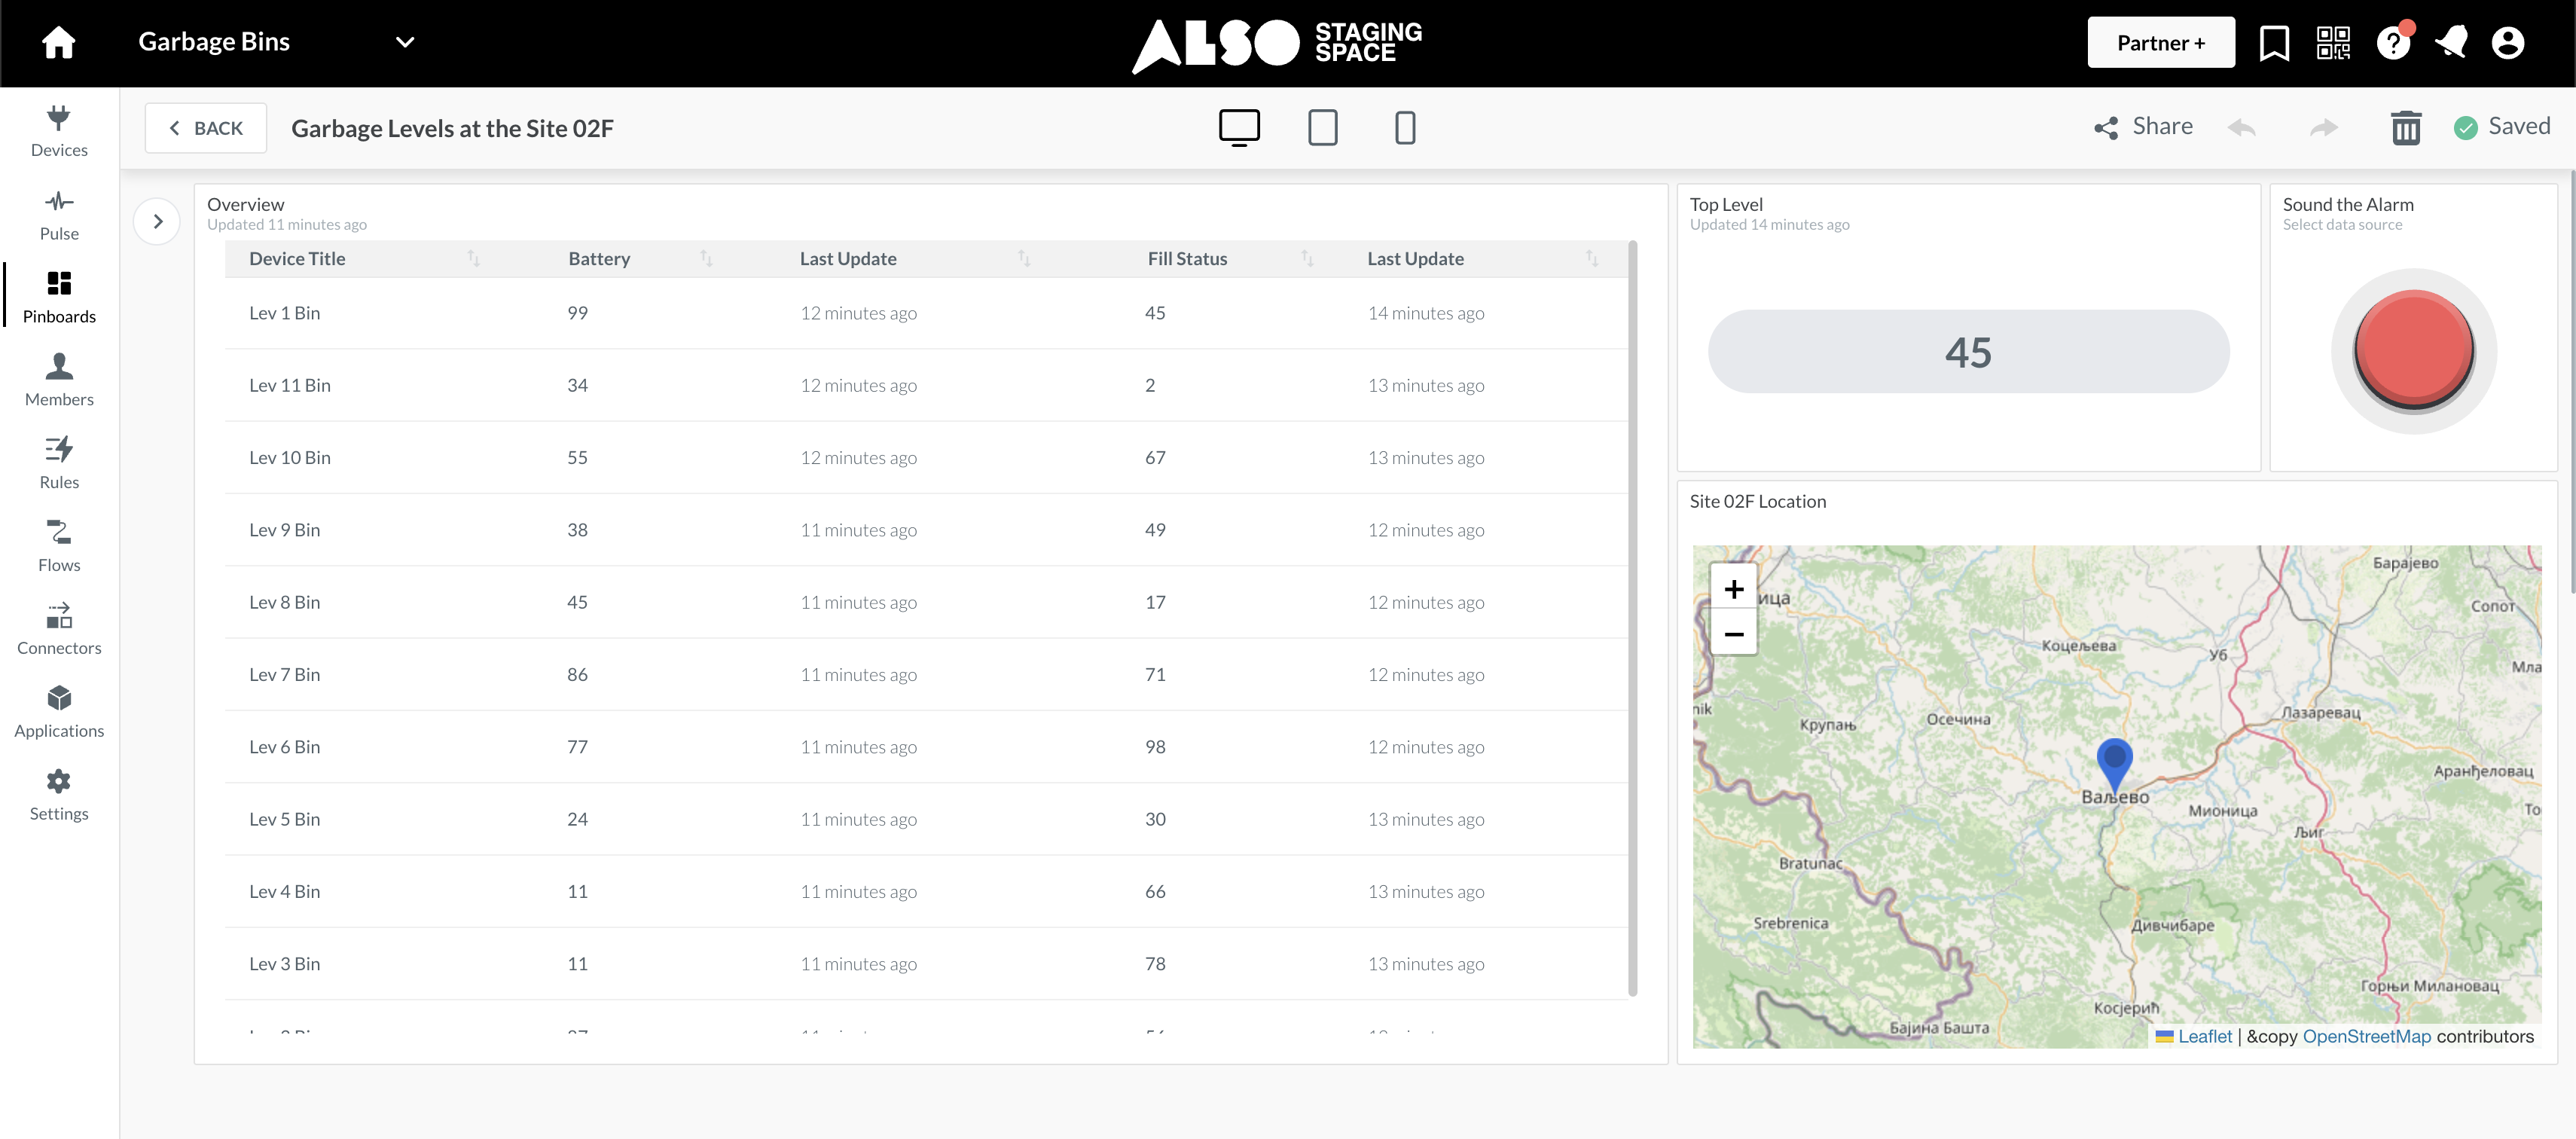The width and height of the screenshot is (2576, 1139).
Task: Expand the collapsed side panel chevron
Action: click(157, 221)
